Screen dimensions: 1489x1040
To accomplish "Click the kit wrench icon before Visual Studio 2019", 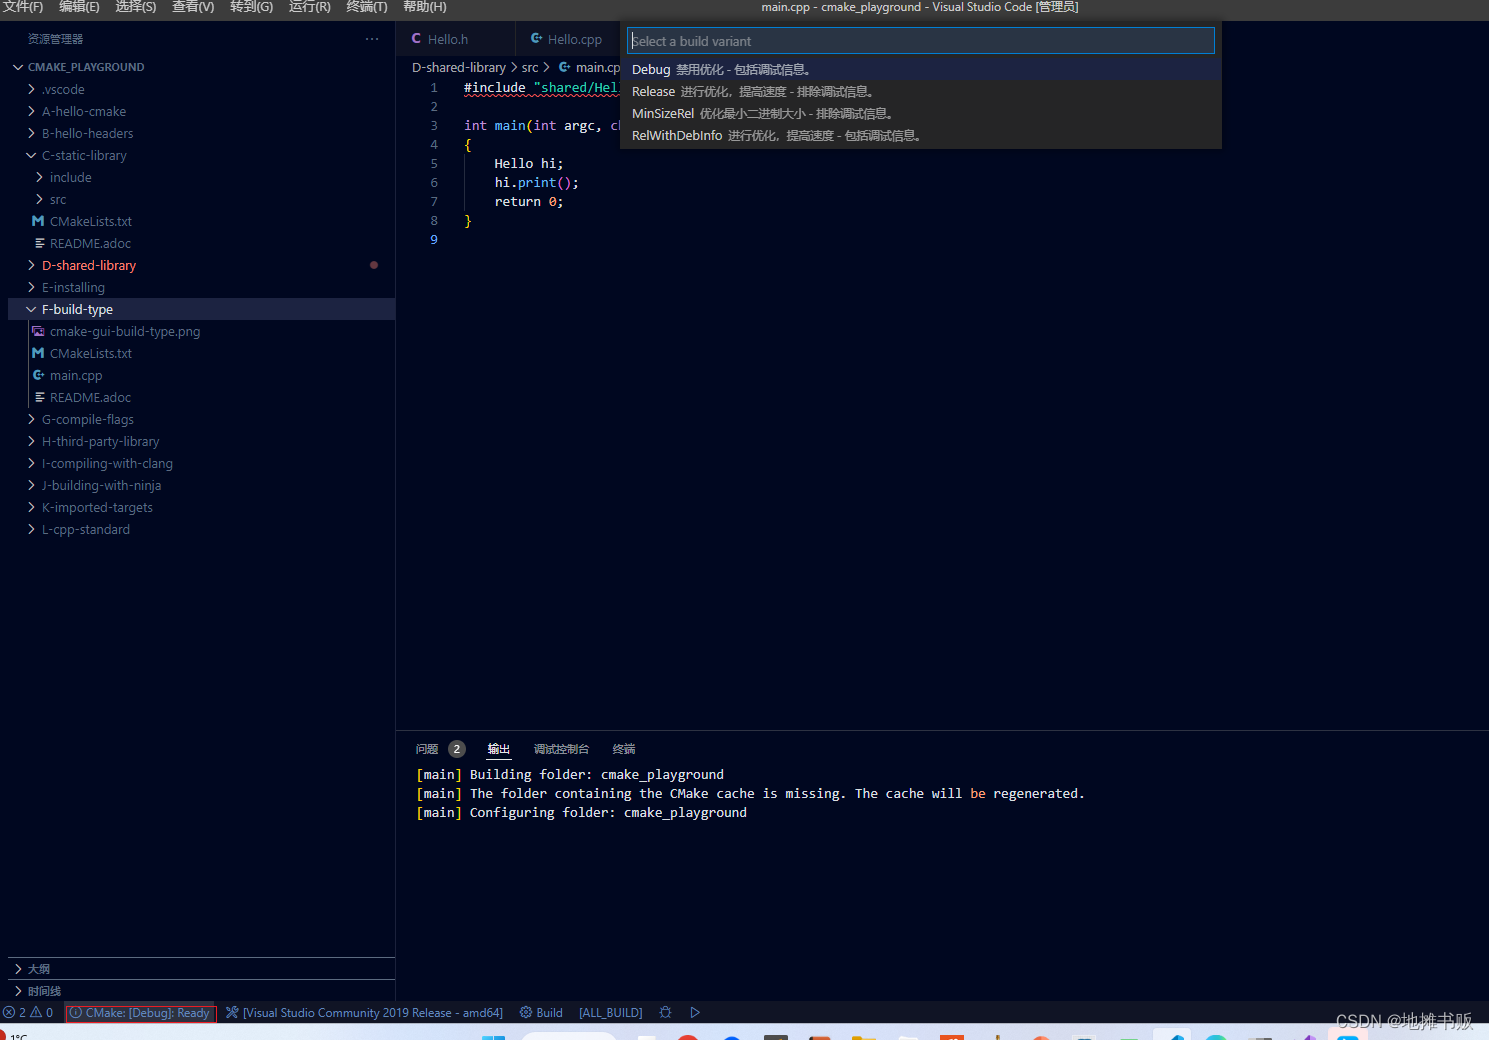I will [232, 1012].
